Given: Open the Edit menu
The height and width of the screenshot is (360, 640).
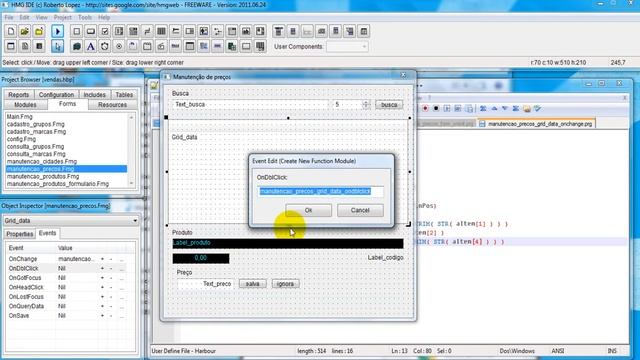Looking at the screenshot, I should [24, 18].
